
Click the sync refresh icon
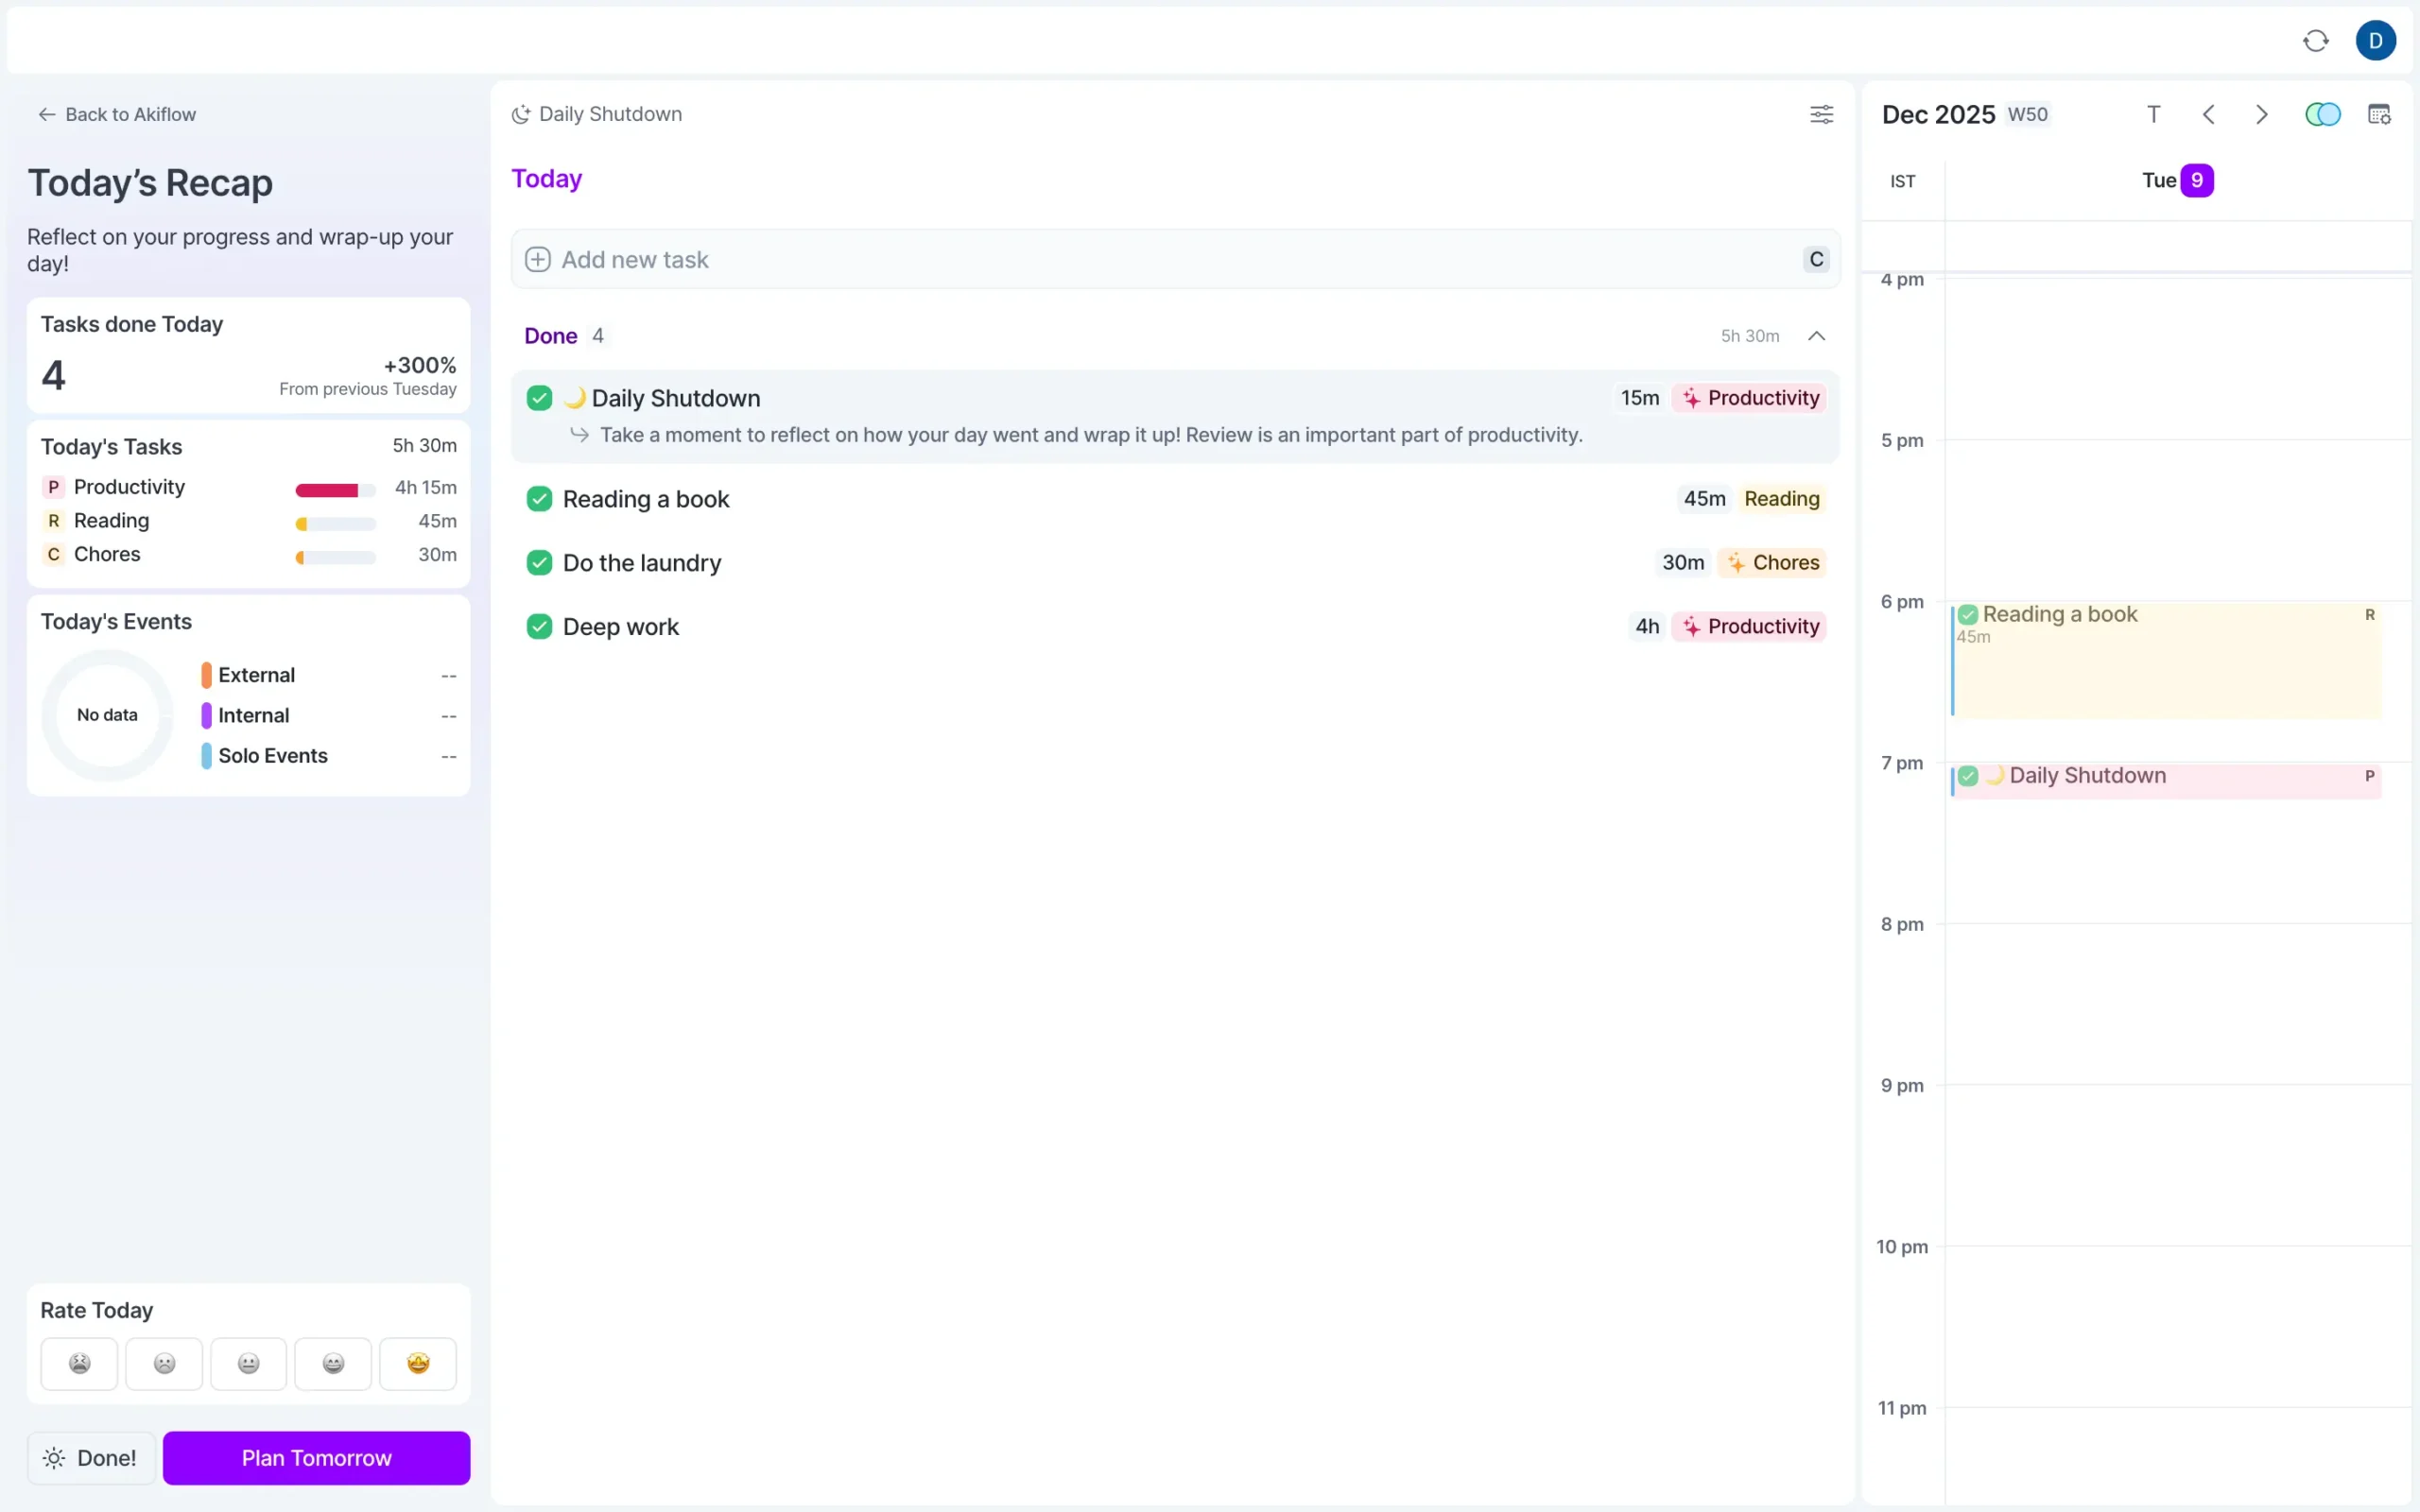tap(2316, 41)
